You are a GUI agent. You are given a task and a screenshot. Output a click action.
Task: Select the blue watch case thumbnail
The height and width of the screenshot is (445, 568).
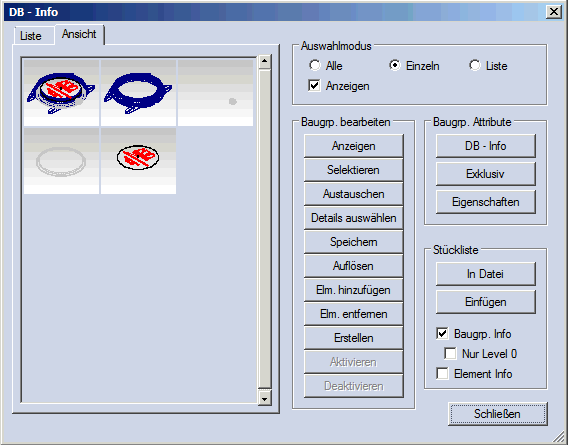[138, 93]
